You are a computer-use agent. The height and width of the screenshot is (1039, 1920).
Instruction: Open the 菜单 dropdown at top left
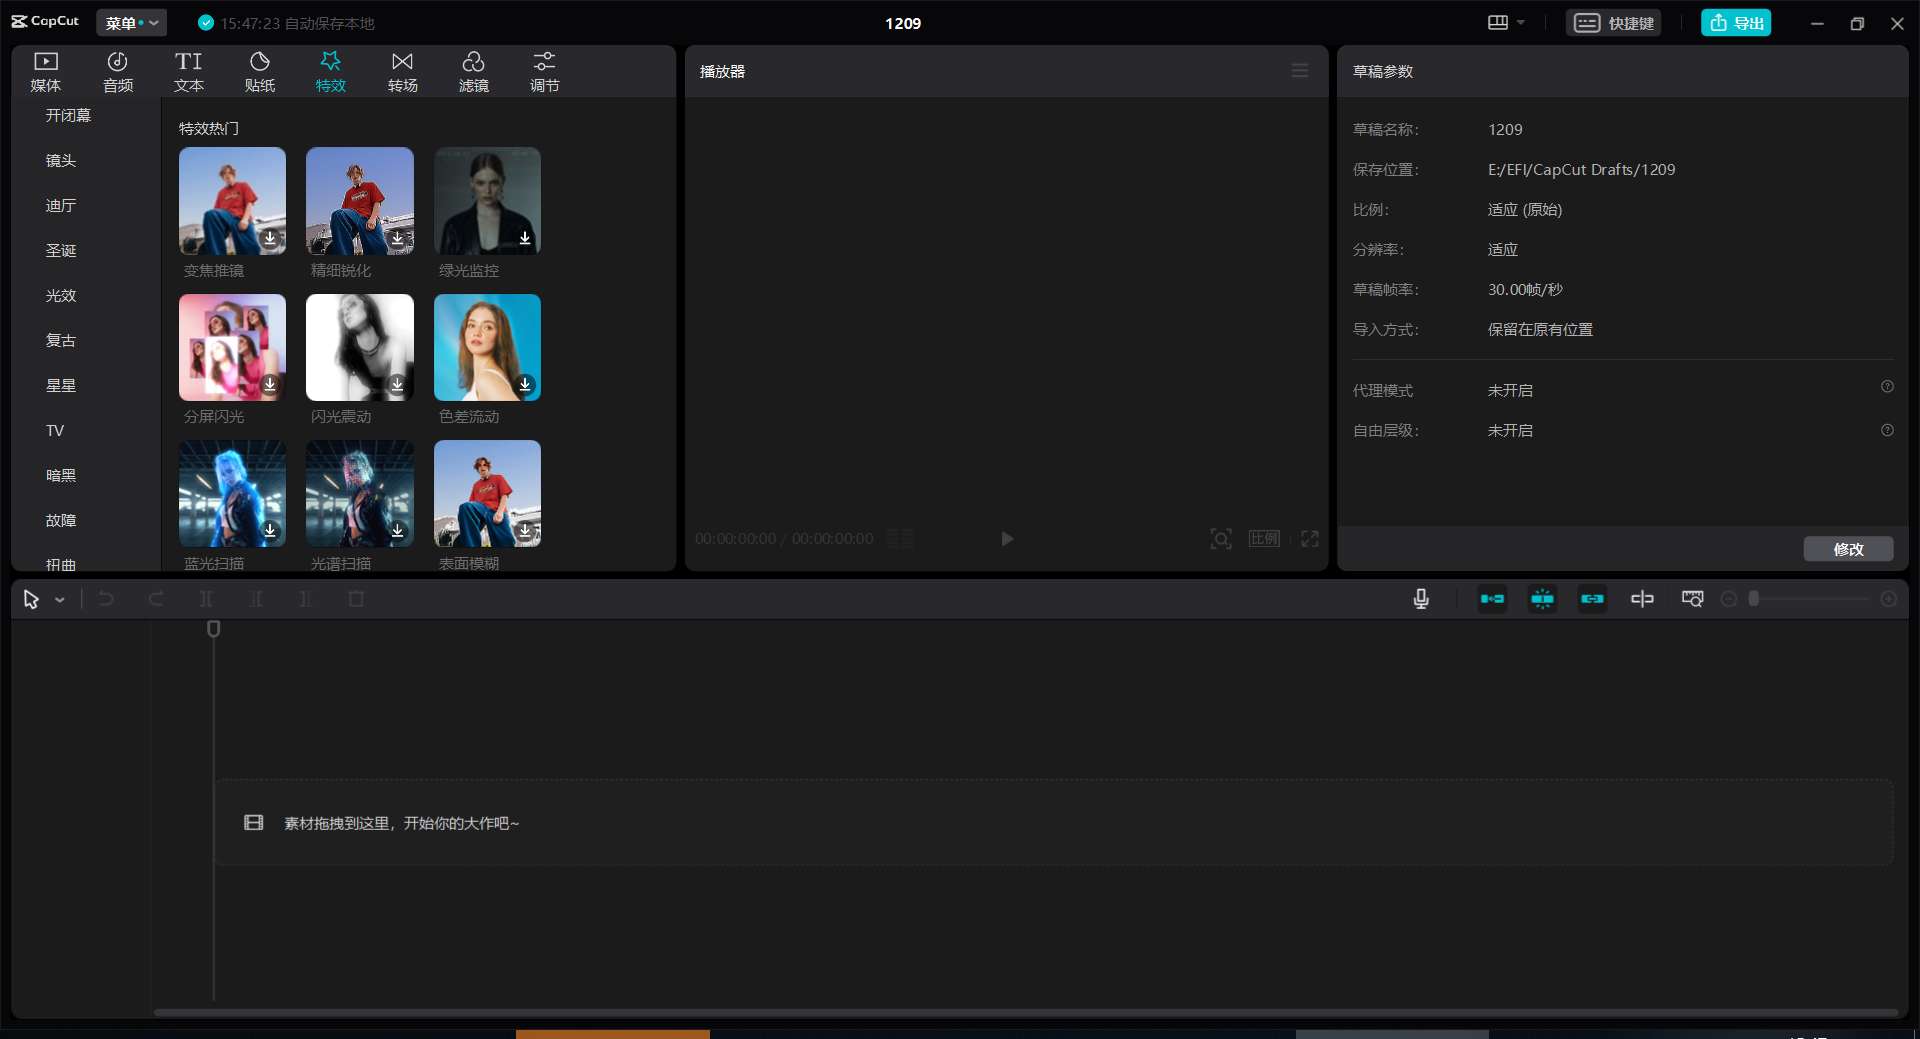pyautogui.click(x=130, y=22)
